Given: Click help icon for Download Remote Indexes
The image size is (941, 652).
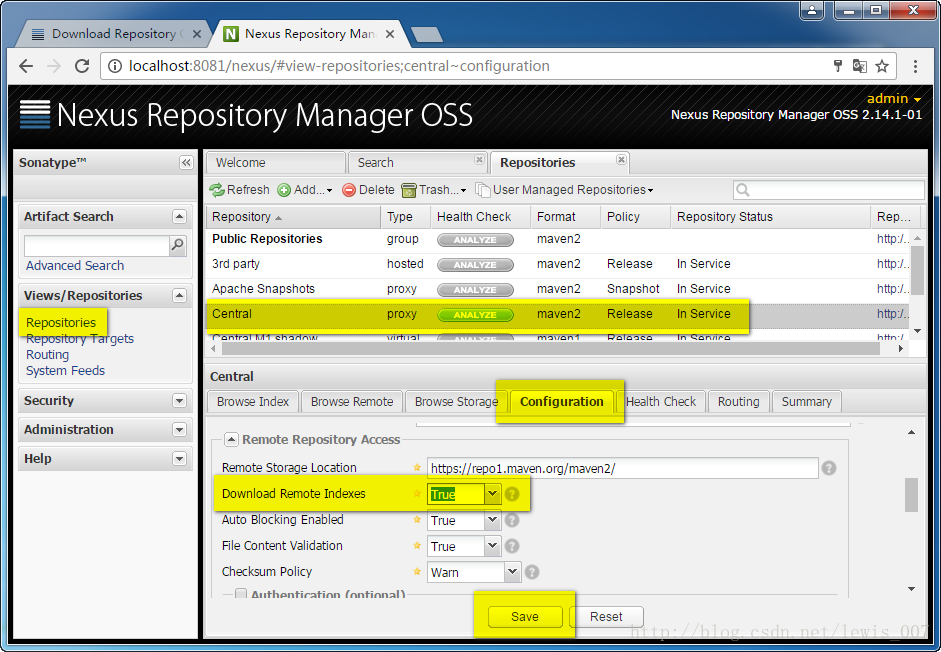Looking at the screenshot, I should pyautogui.click(x=512, y=494).
